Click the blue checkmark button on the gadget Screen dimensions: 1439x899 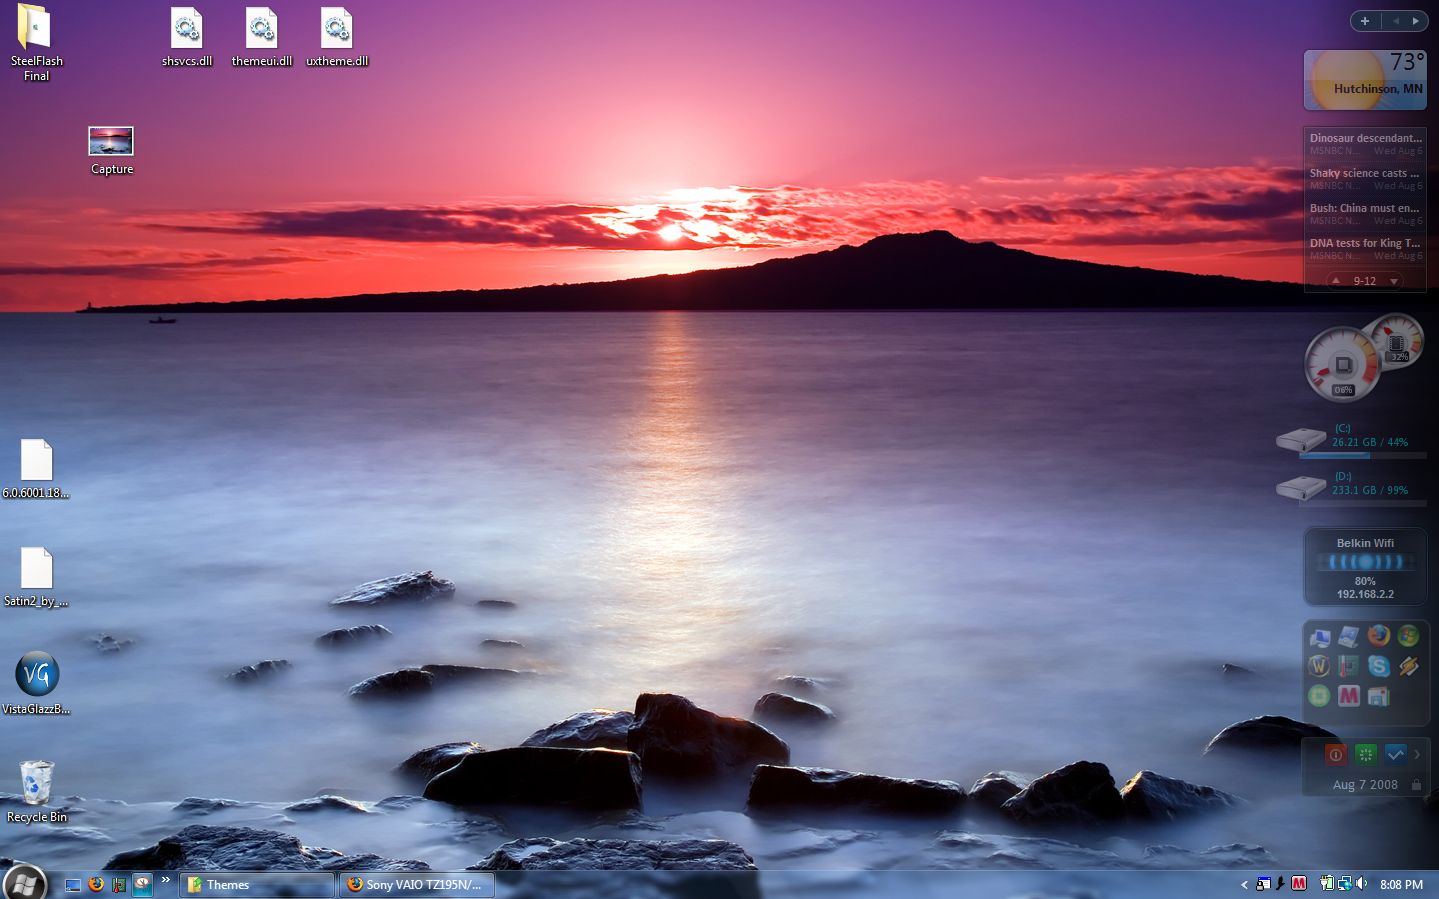[x=1395, y=755]
